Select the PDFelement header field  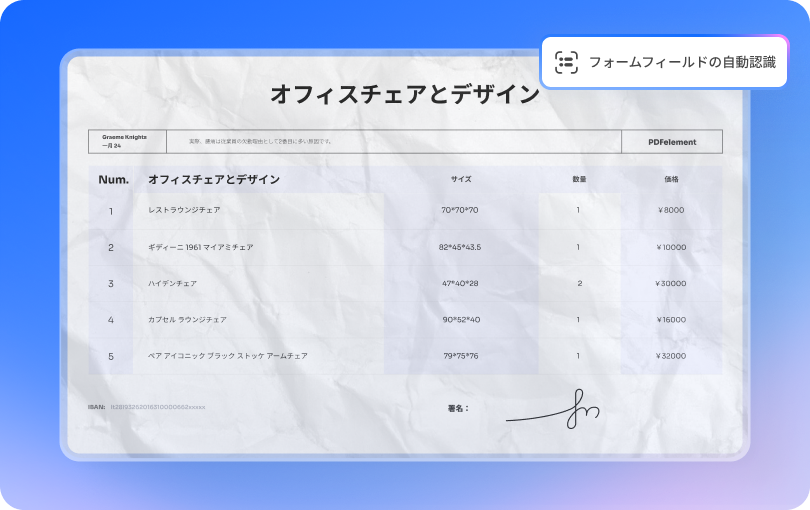pyautogui.click(x=671, y=142)
